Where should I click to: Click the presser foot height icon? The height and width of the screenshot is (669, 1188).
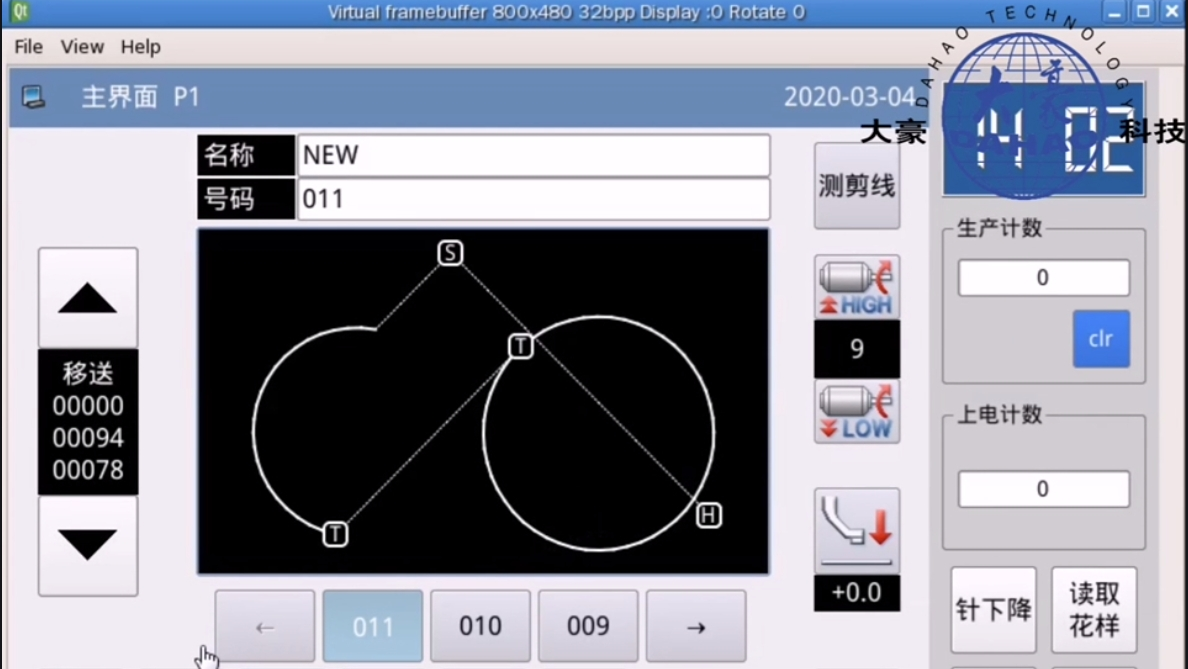pos(856,530)
